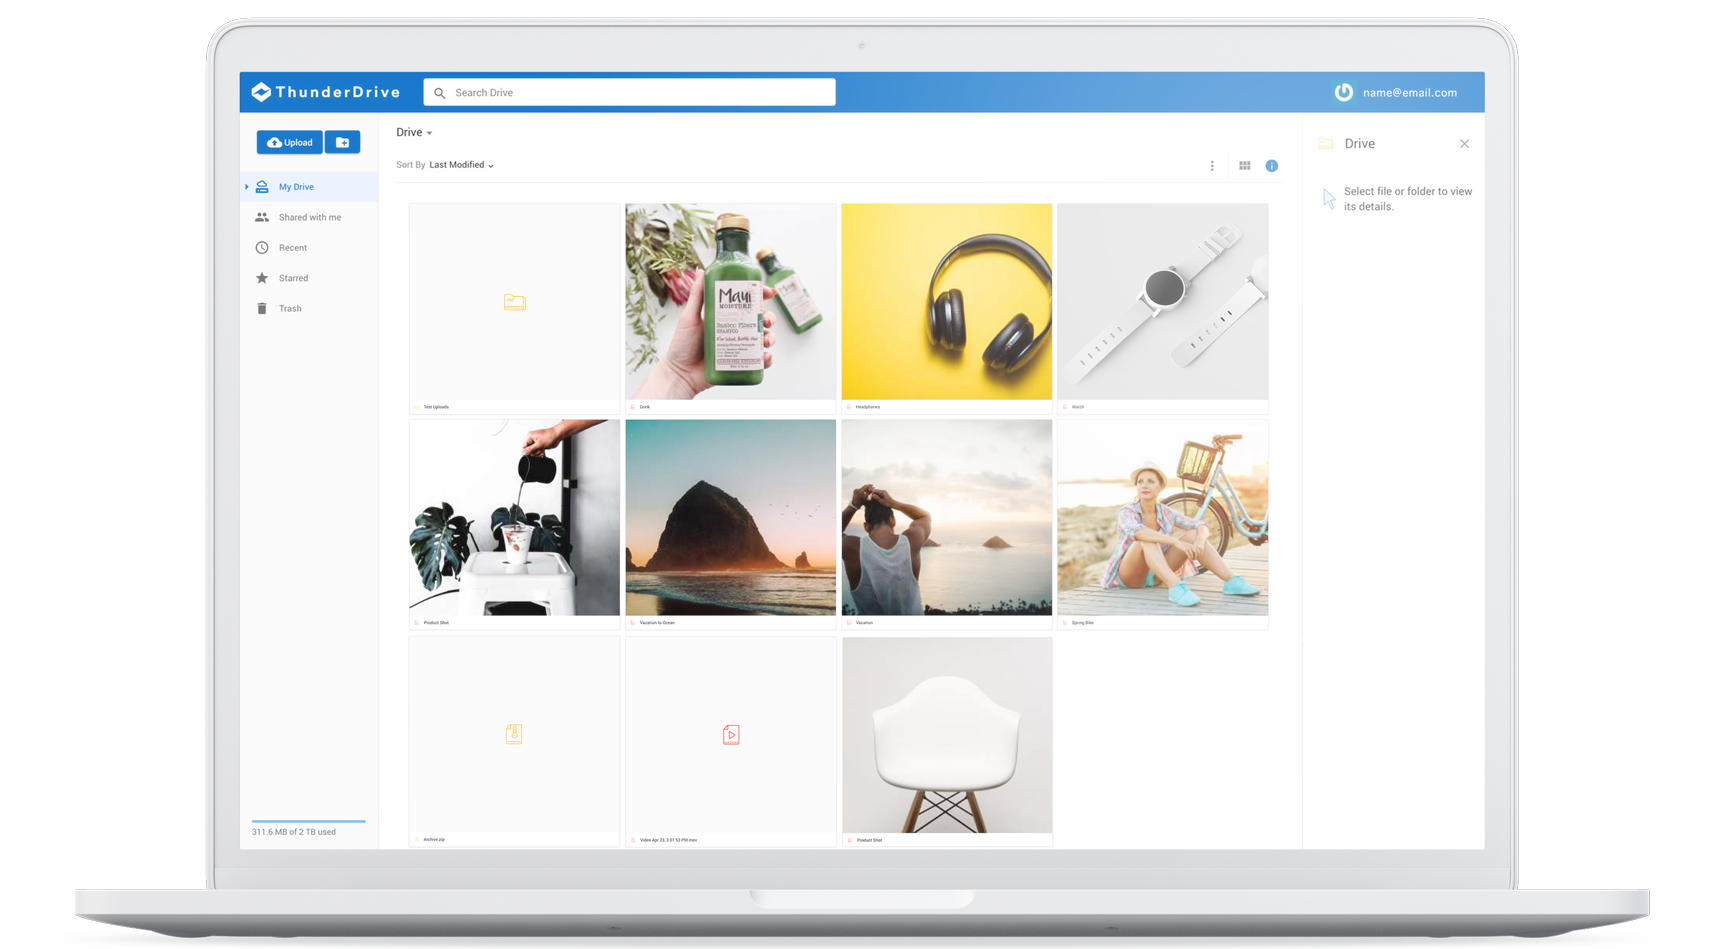Click the magnifier icon in search bar

(440, 93)
